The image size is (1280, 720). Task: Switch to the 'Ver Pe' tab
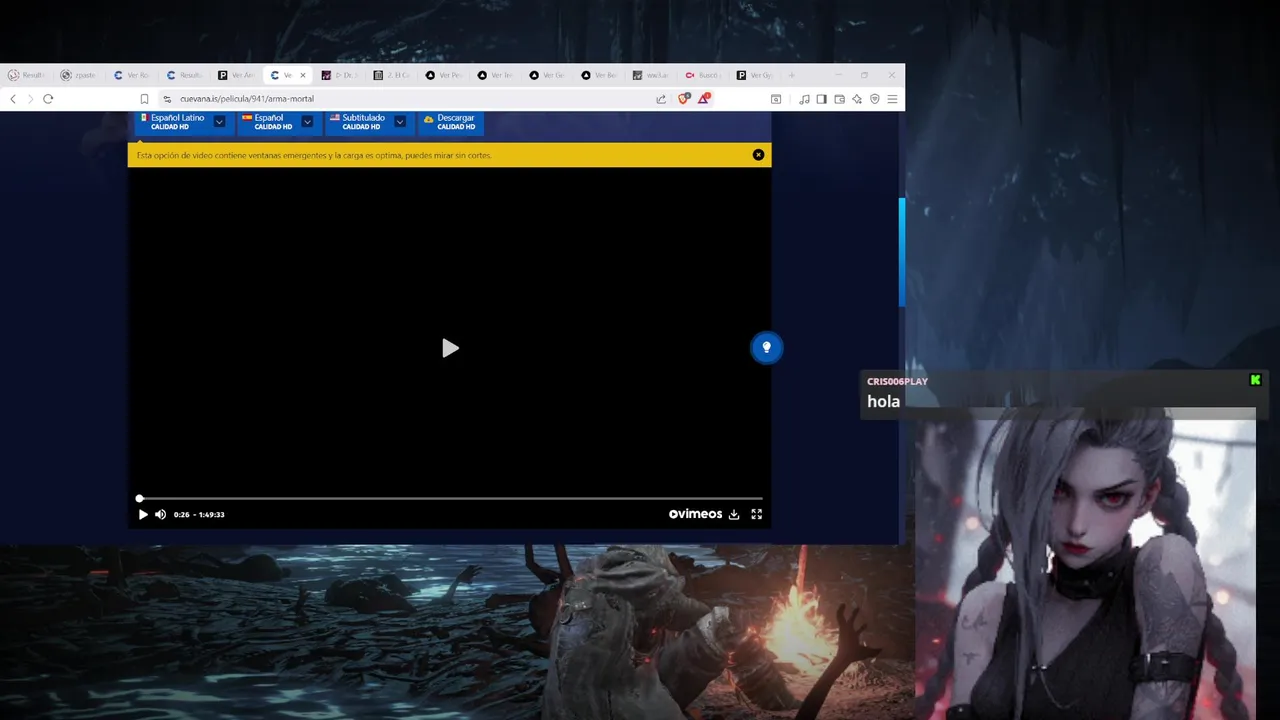pyautogui.click(x=444, y=75)
